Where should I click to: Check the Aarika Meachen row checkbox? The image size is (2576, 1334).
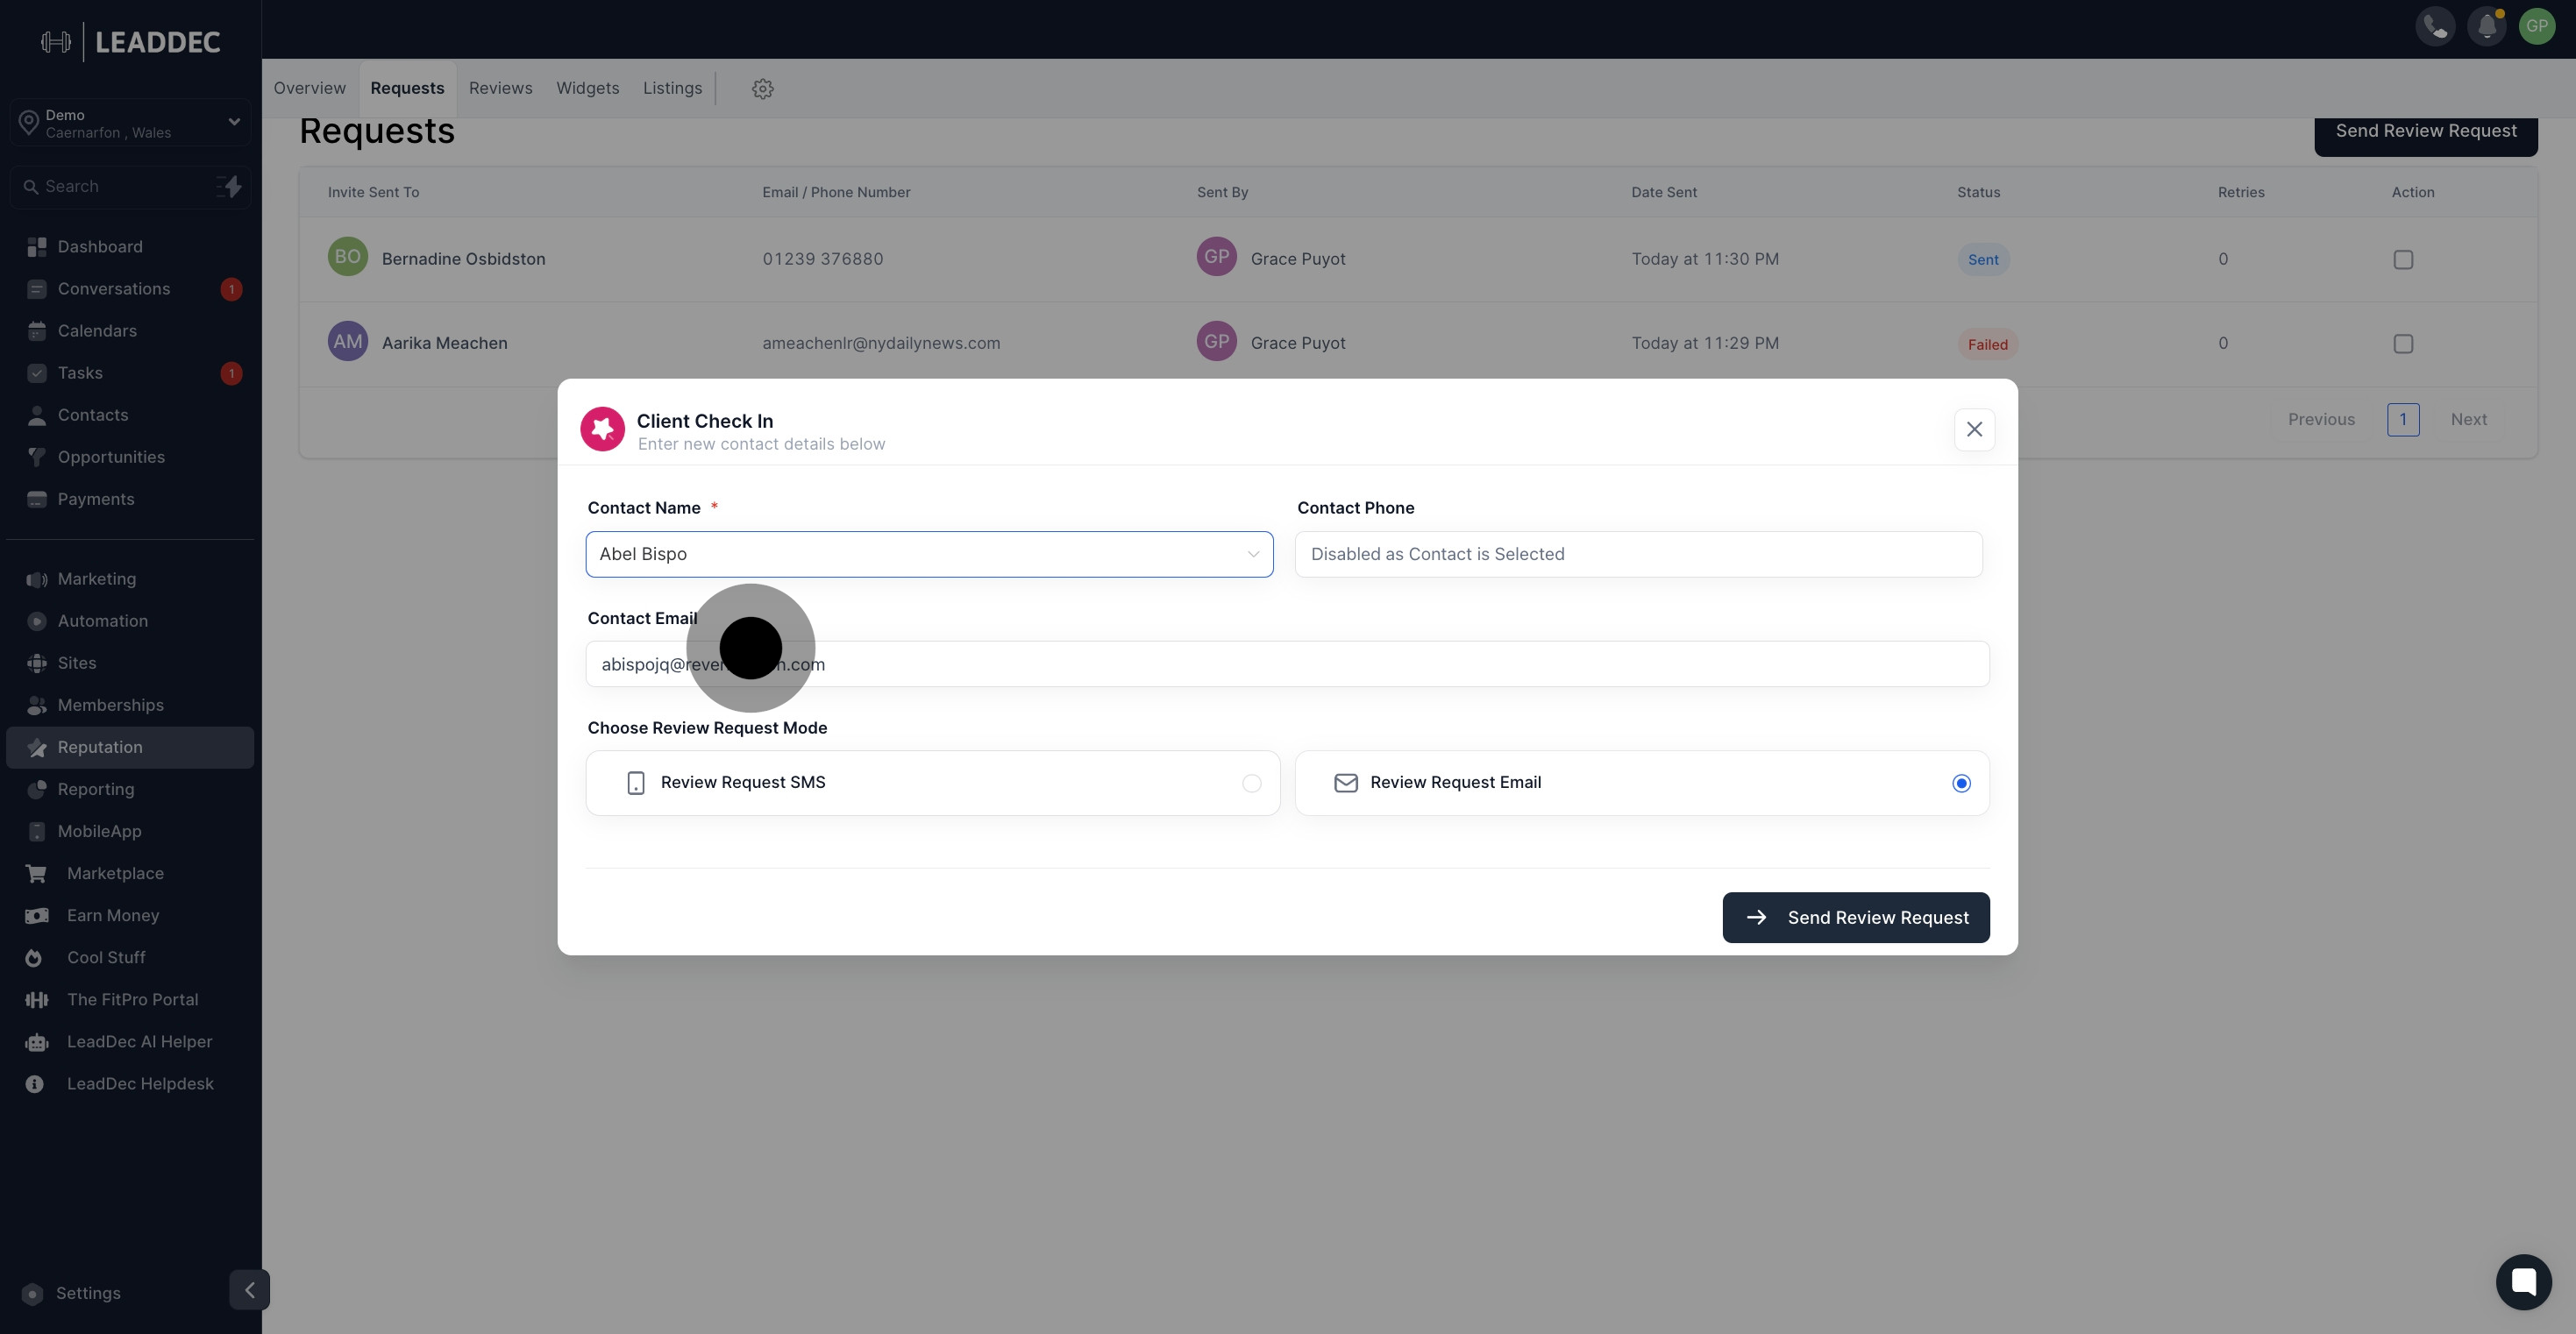pos(2403,343)
